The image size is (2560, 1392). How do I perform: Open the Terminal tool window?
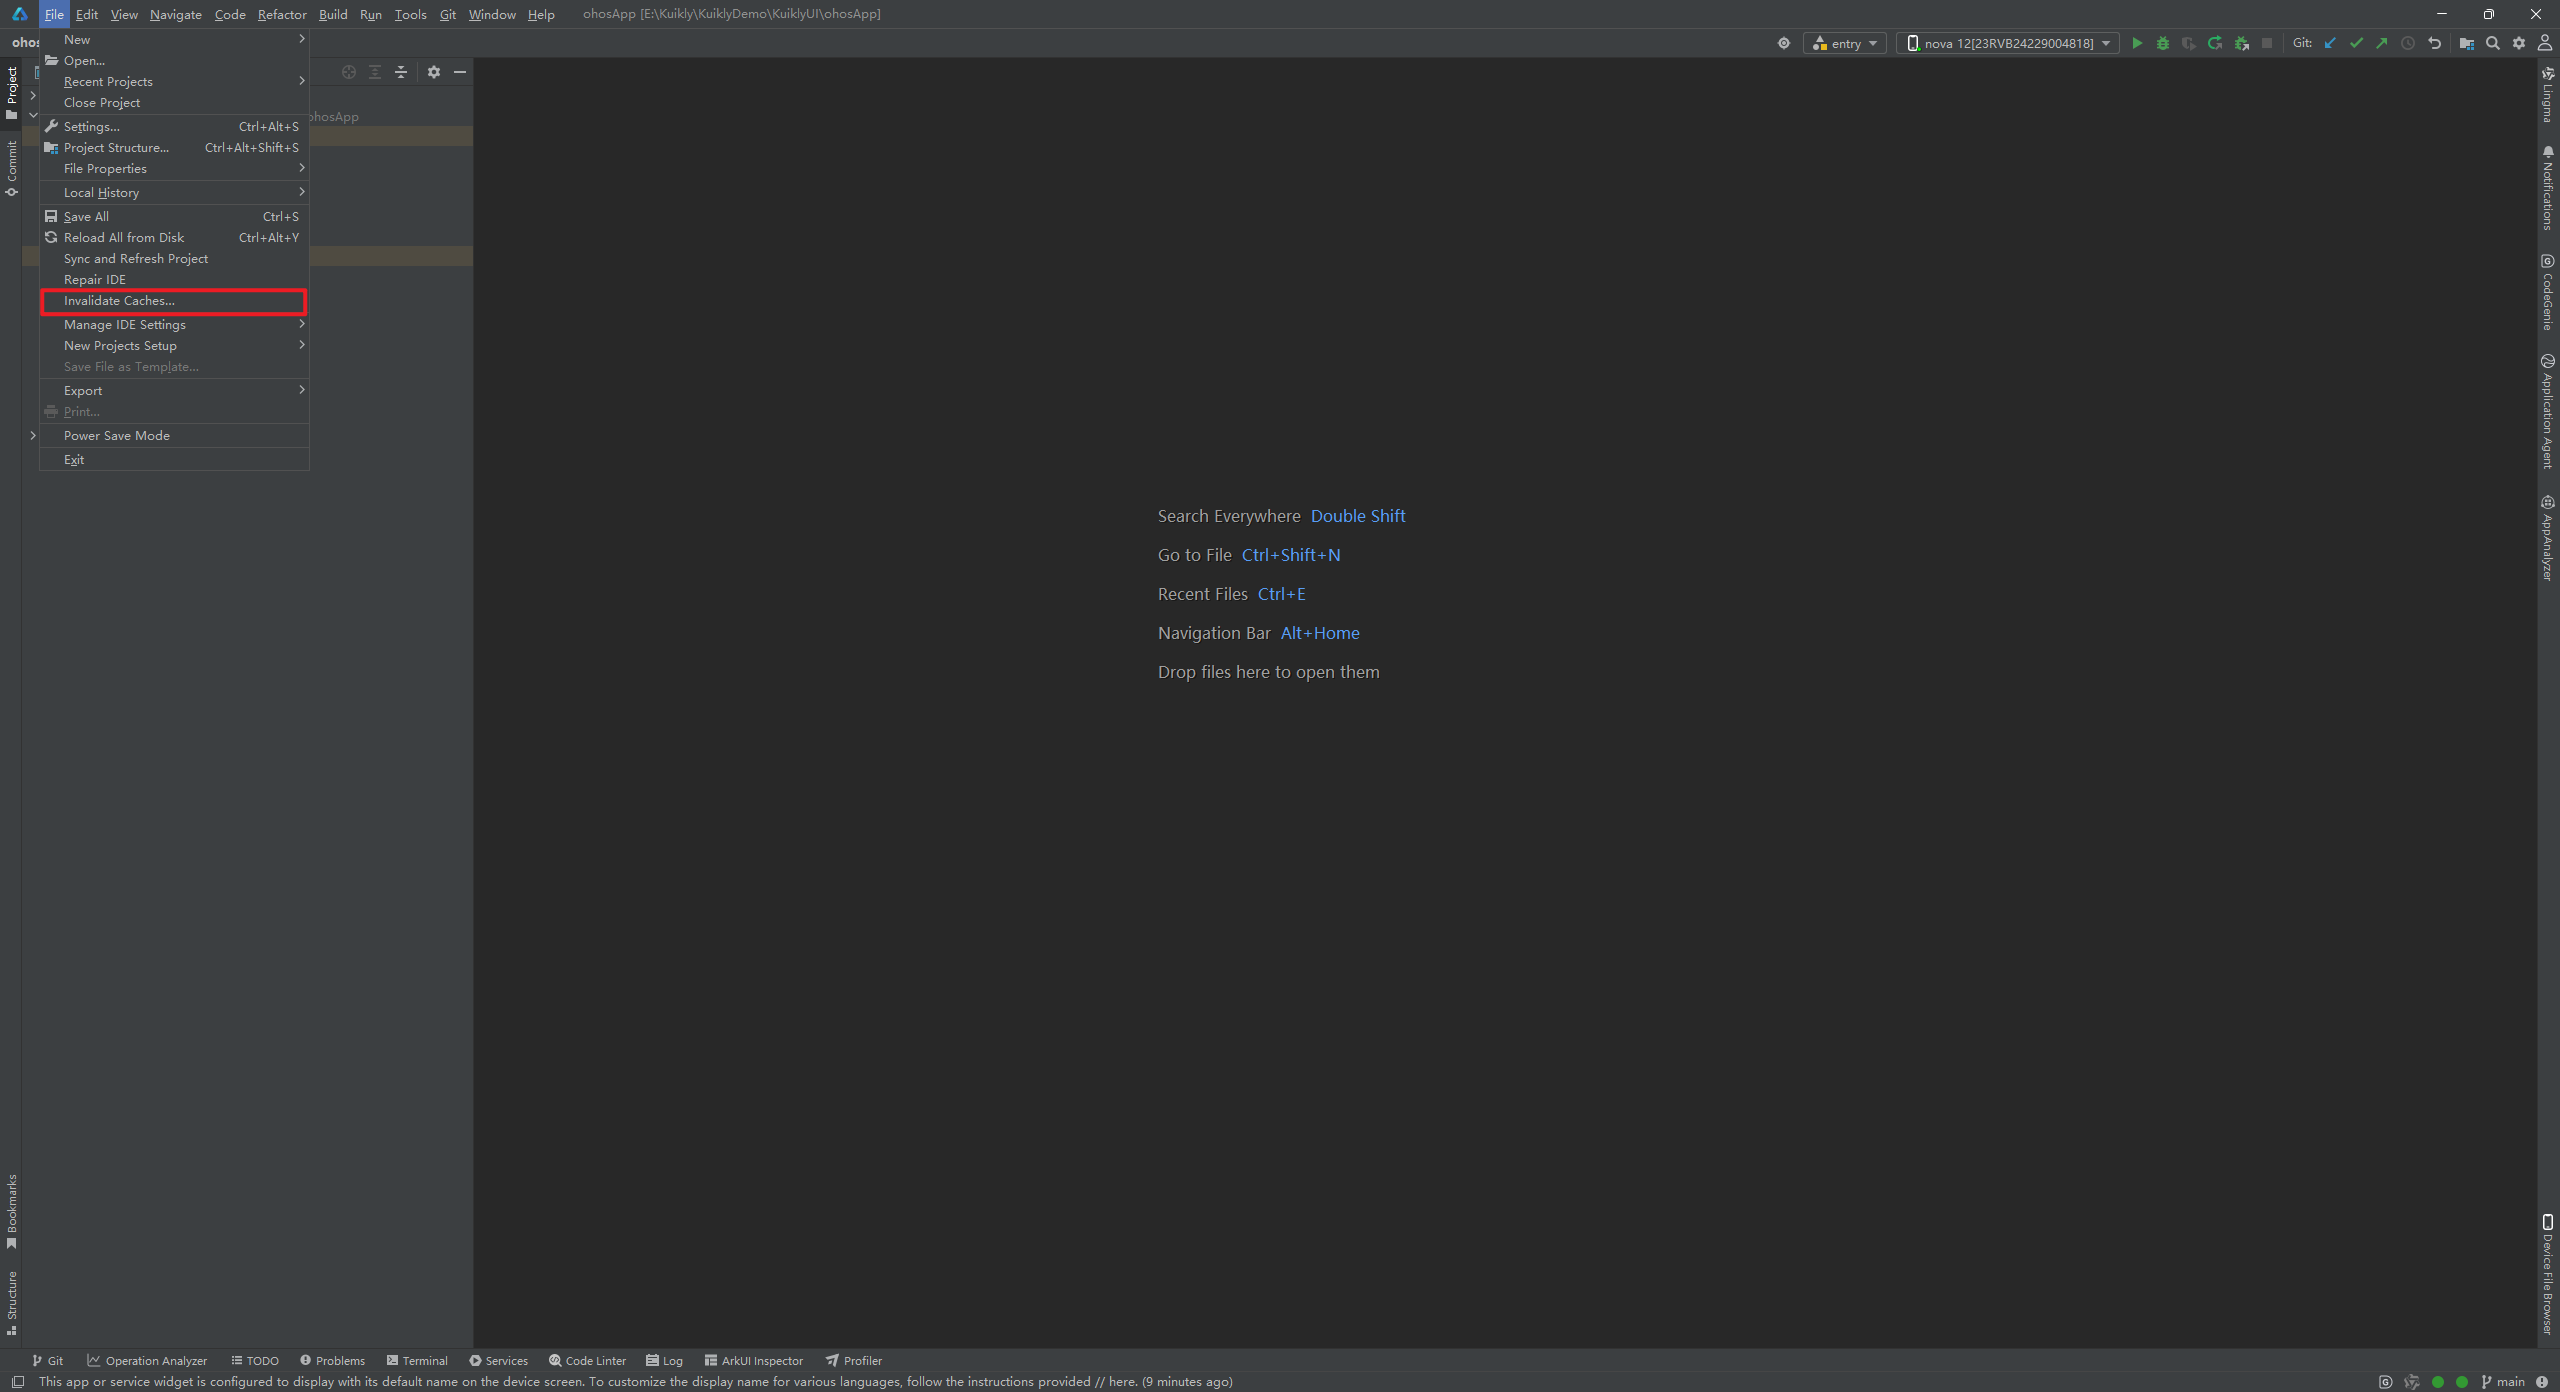point(417,1360)
